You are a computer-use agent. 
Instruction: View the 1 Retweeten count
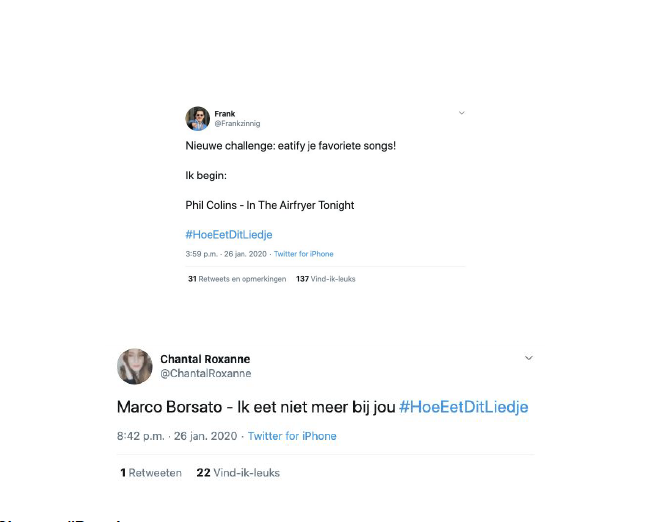(151, 473)
